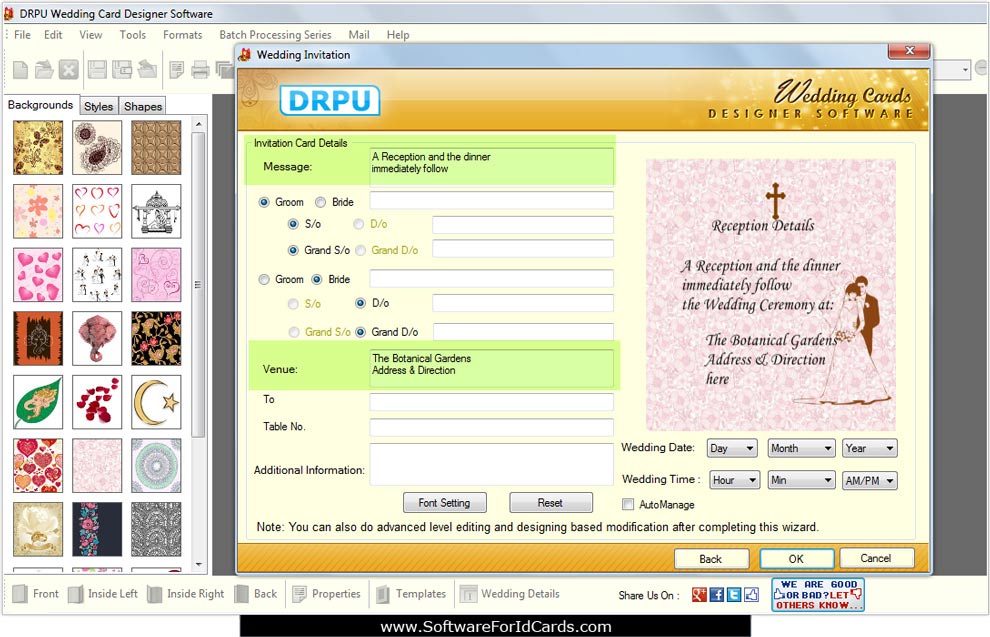The image size is (990, 637).
Task: Select the paisley flower background
Action: [97, 147]
